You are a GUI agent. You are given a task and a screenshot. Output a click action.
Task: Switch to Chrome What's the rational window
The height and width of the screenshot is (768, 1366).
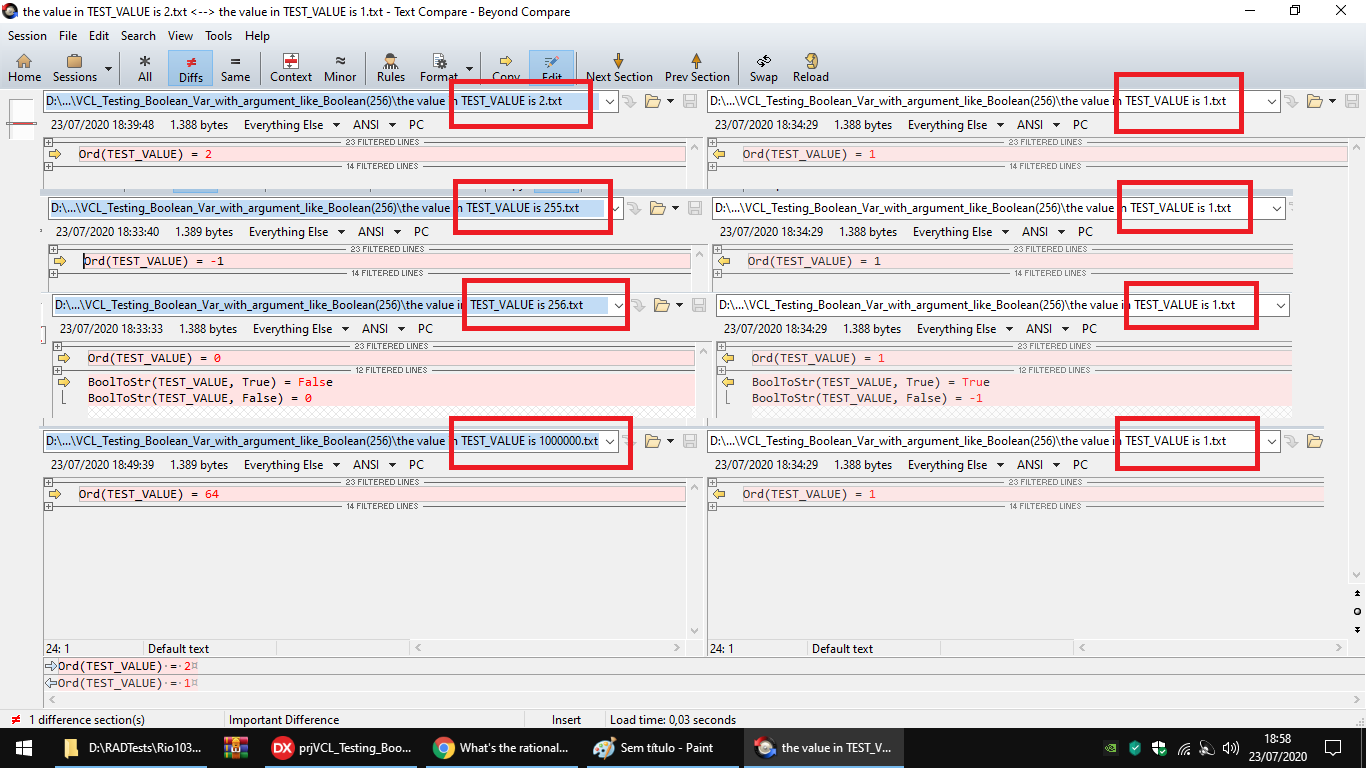(502, 747)
